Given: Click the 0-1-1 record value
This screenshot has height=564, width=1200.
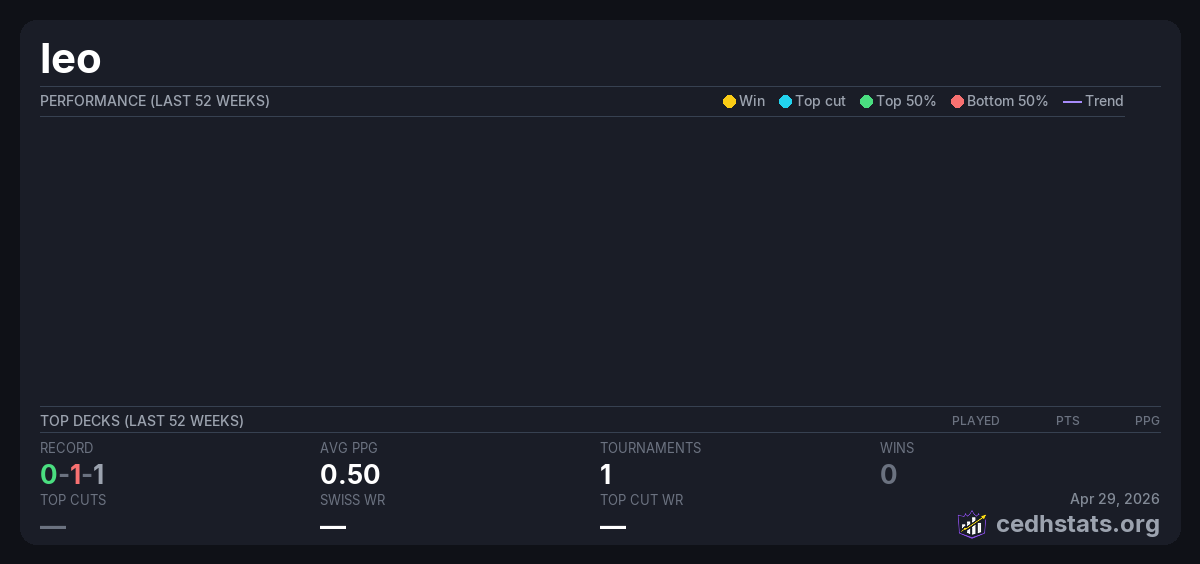Looking at the screenshot, I should click(73, 474).
